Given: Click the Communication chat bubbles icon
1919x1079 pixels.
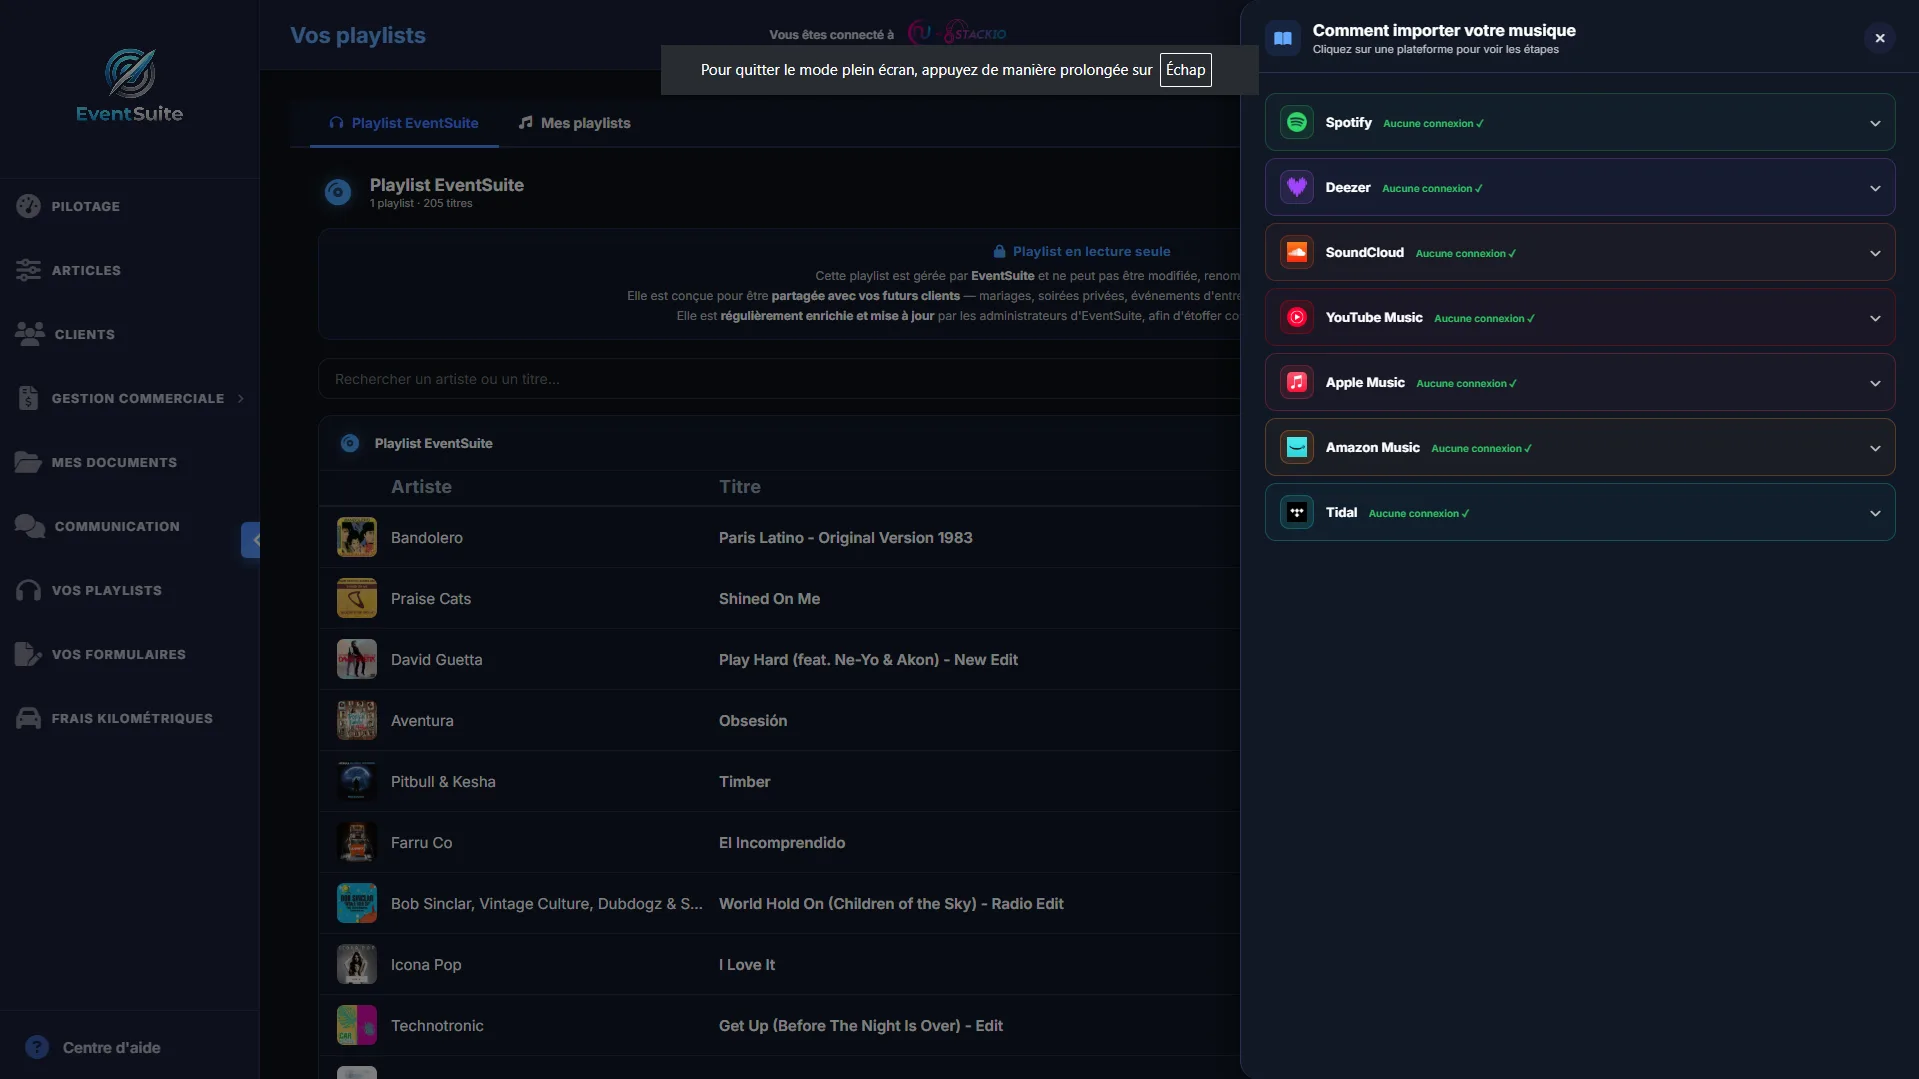Looking at the screenshot, I should (x=30, y=526).
